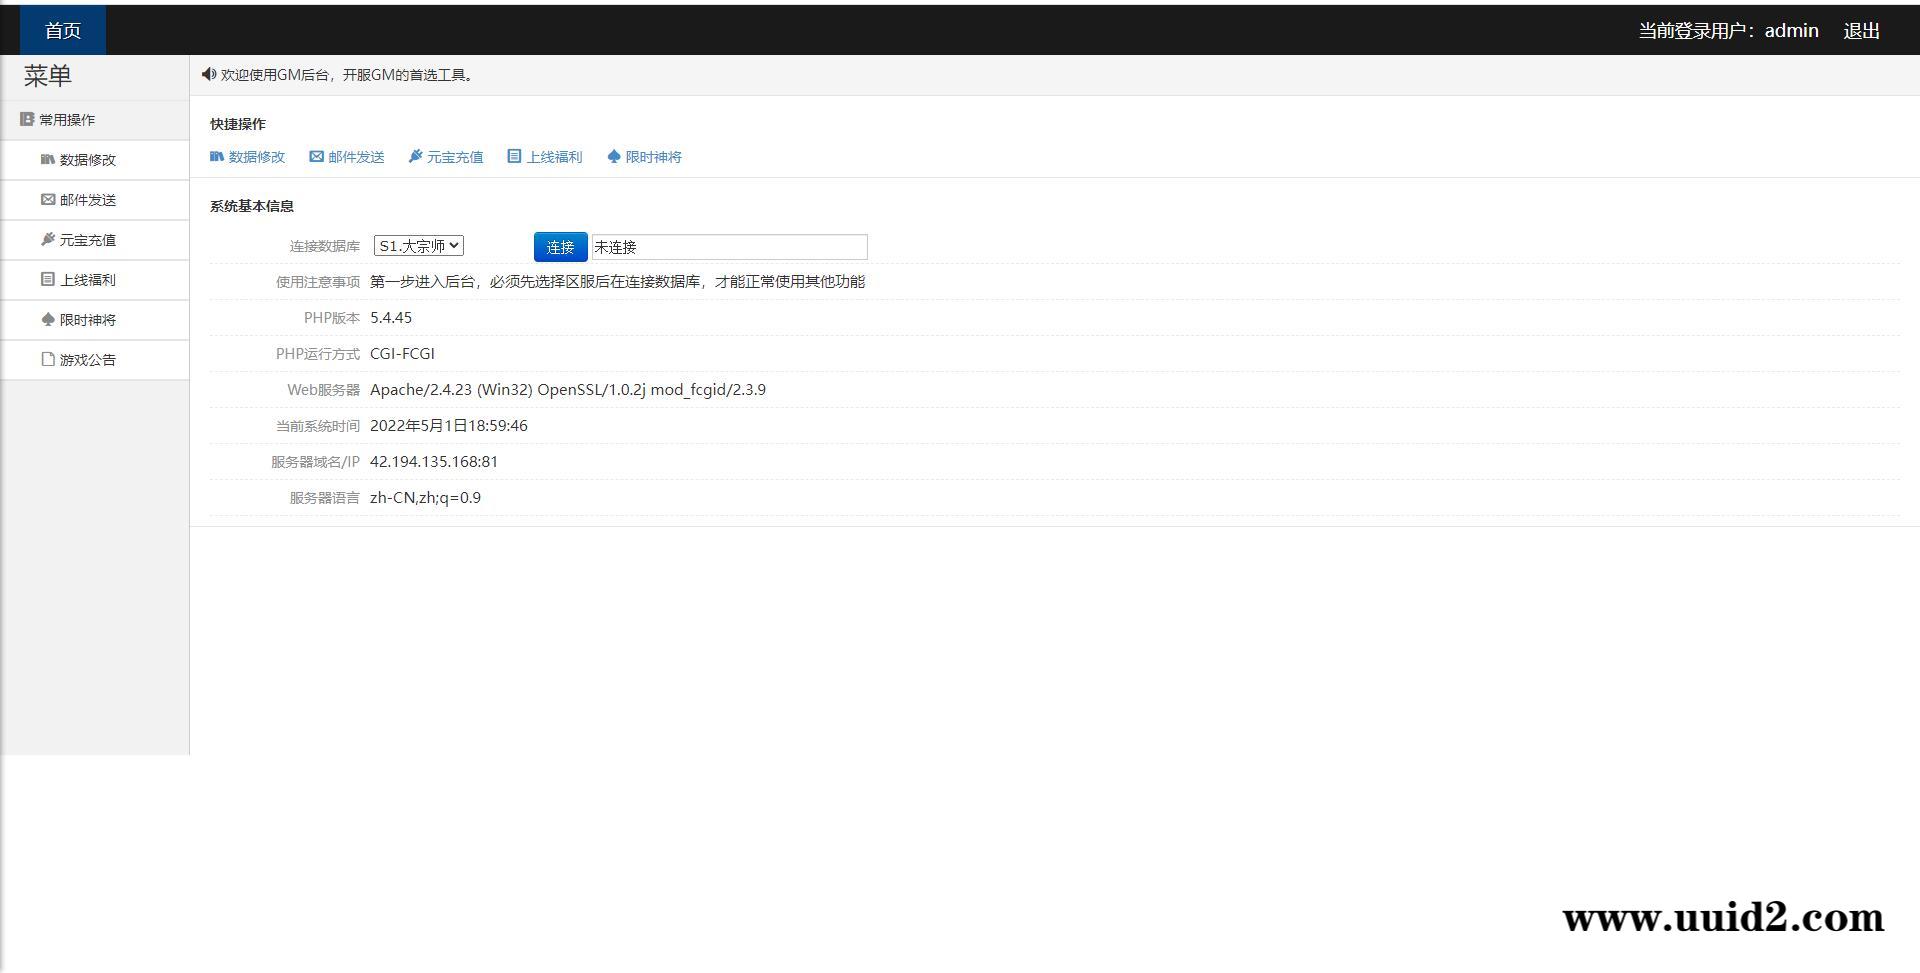Click the speaker announcement icon
Viewport: 1920px width, 973px height.
pos(208,75)
